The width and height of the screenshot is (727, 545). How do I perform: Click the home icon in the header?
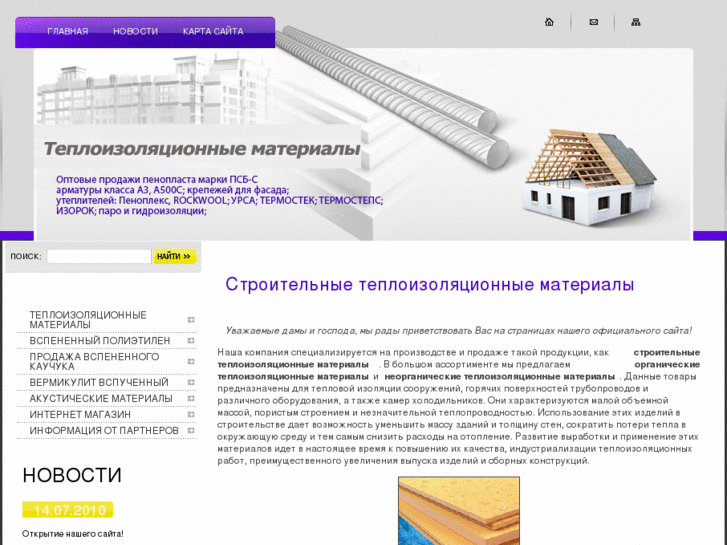coord(549,22)
